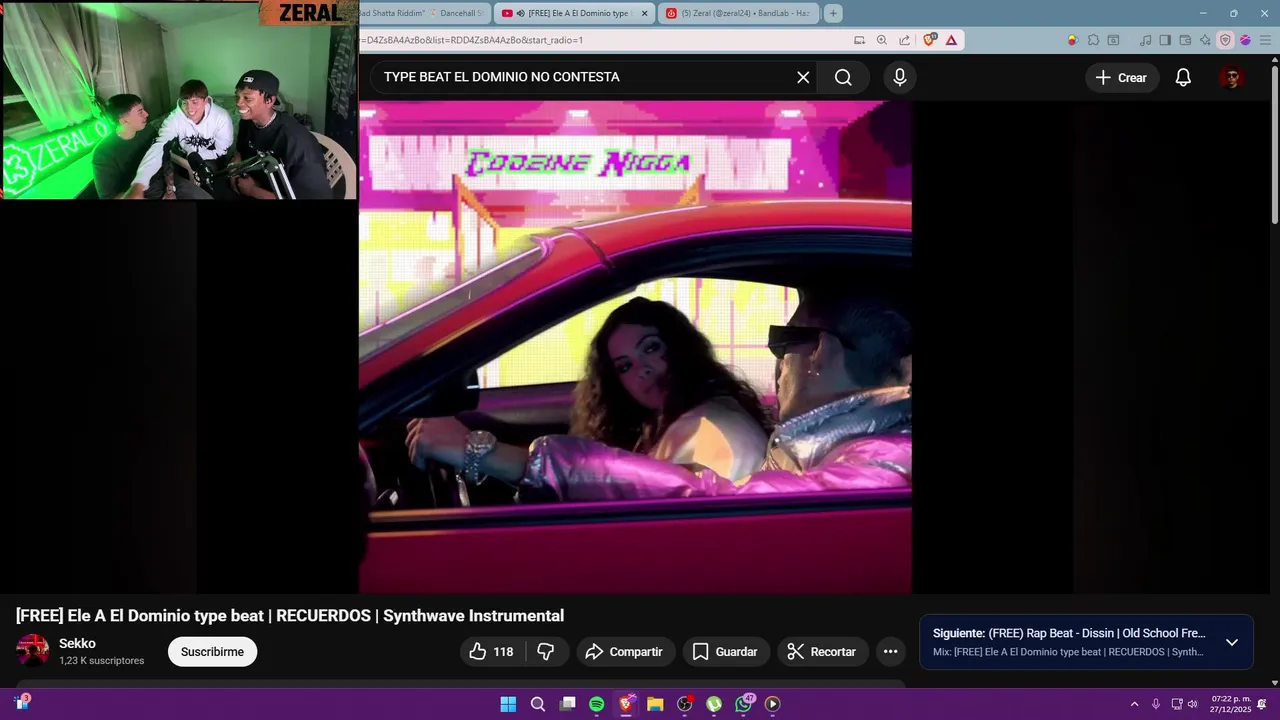Click the browser URL address bar
The image size is (1280, 720).
click(600, 40)
